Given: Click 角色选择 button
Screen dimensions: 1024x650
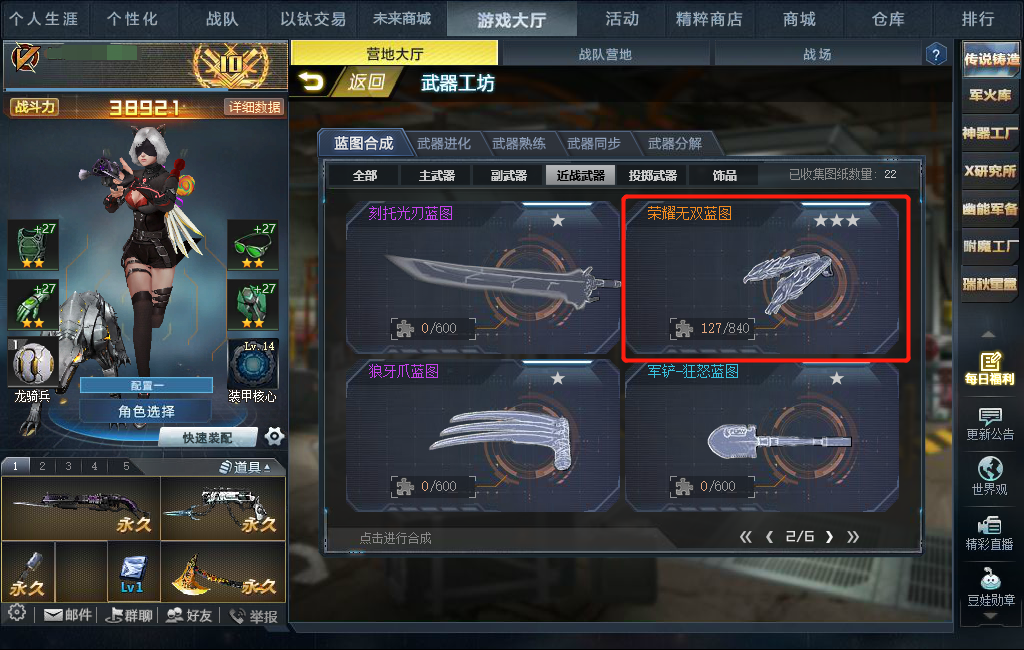Looking at the screenshot, I should 146,411.
